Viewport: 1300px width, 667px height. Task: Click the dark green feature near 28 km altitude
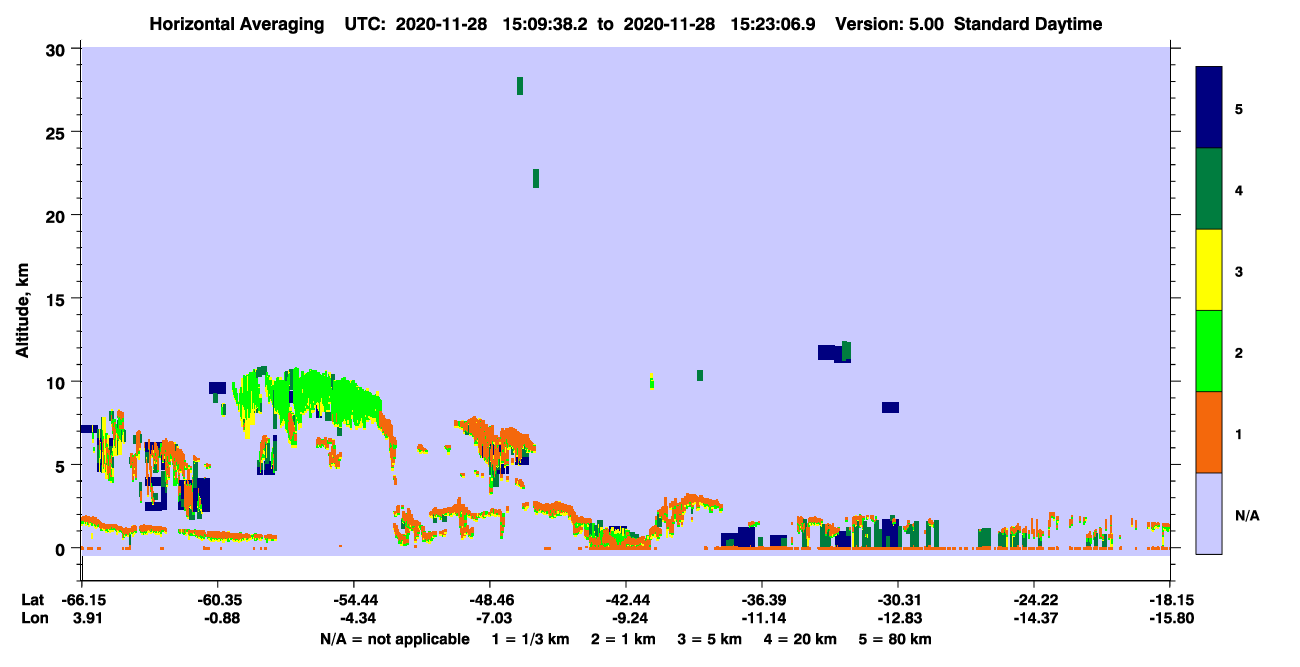(x=520, y=86)
